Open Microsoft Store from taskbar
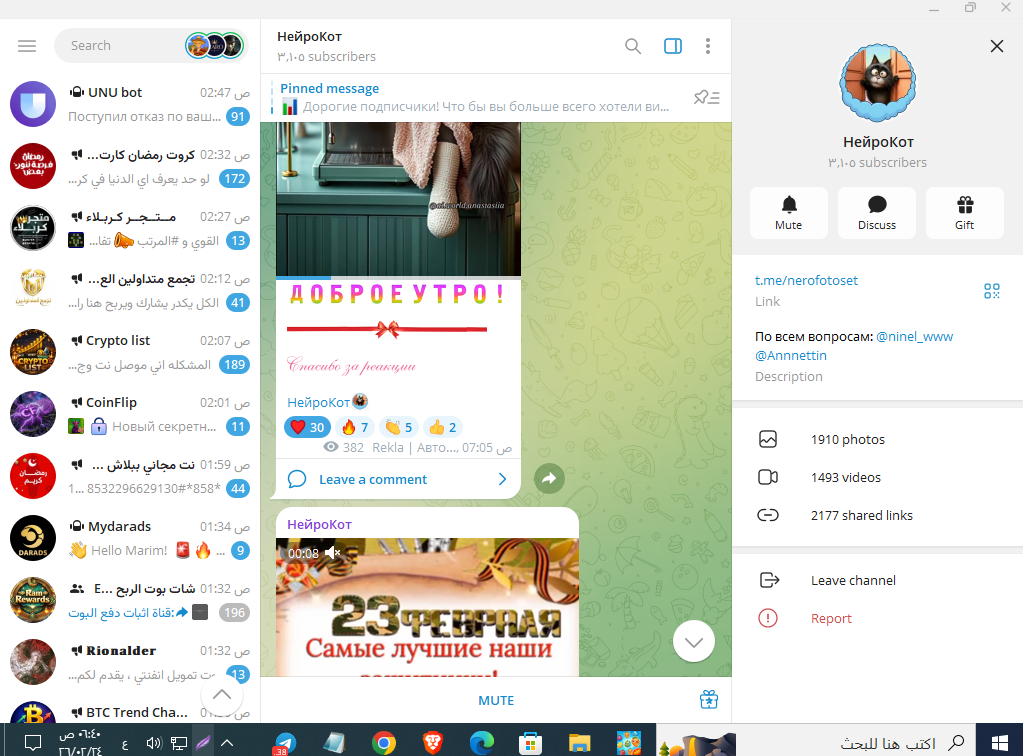 (530, 743)
